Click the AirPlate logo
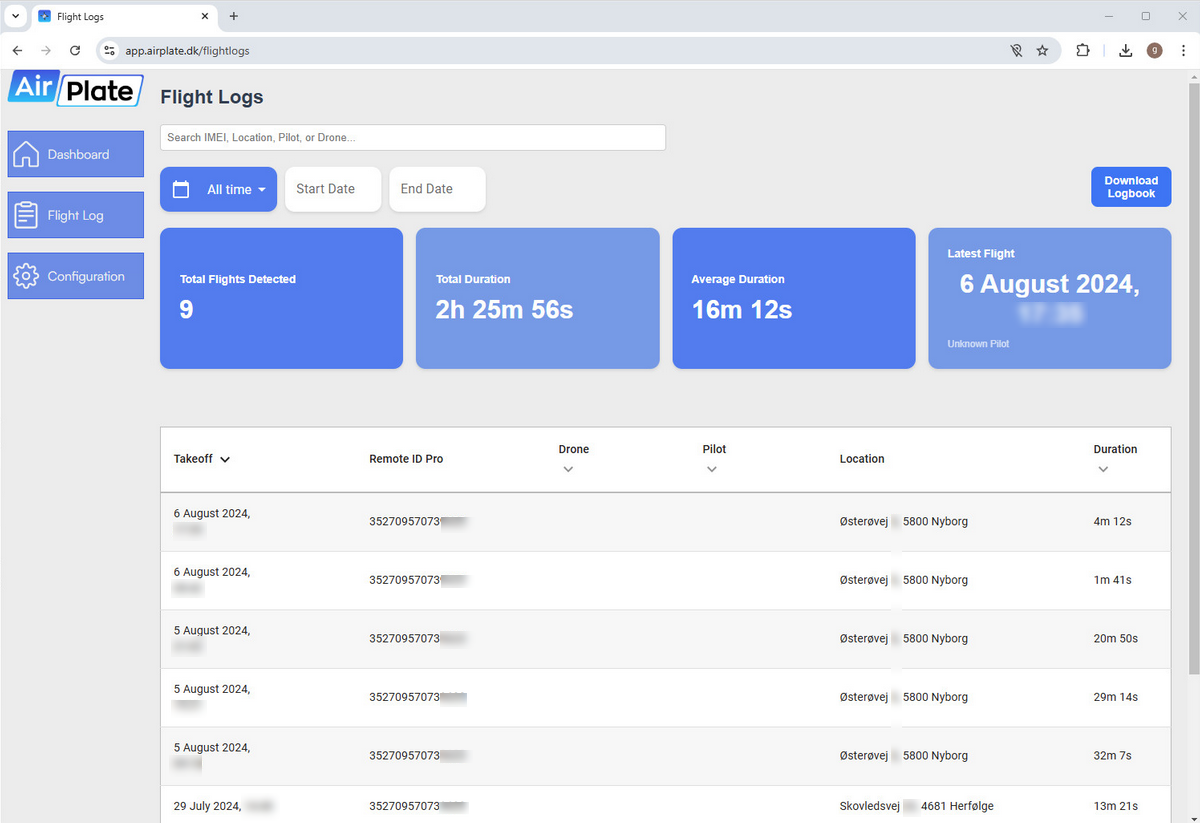 pos(76,90)
